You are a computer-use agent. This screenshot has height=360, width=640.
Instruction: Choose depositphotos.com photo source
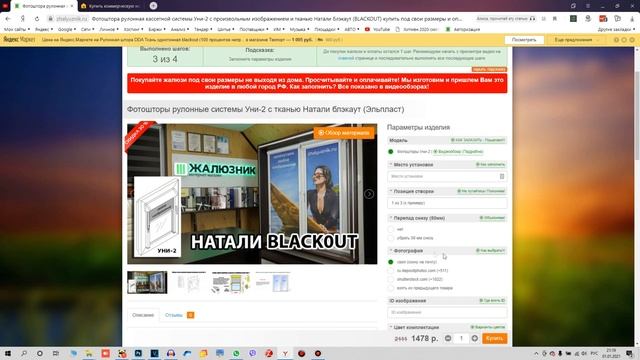coord(391,271)
